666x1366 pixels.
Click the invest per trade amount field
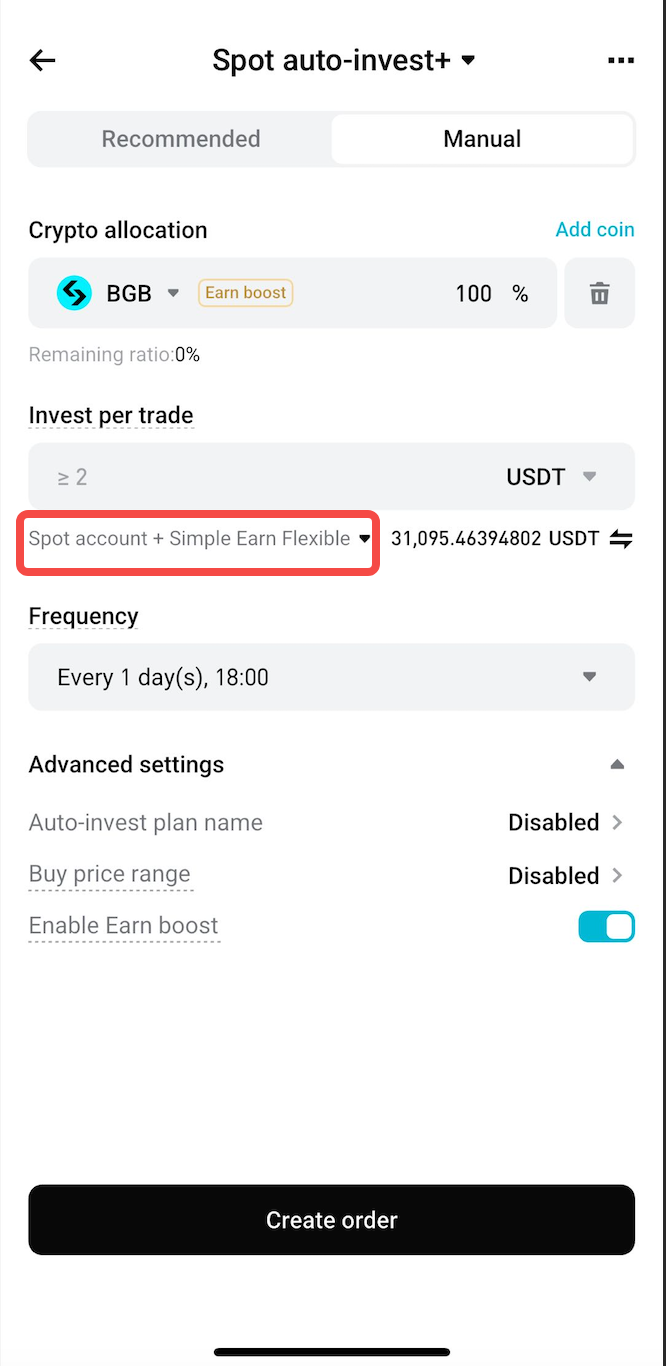200,477
